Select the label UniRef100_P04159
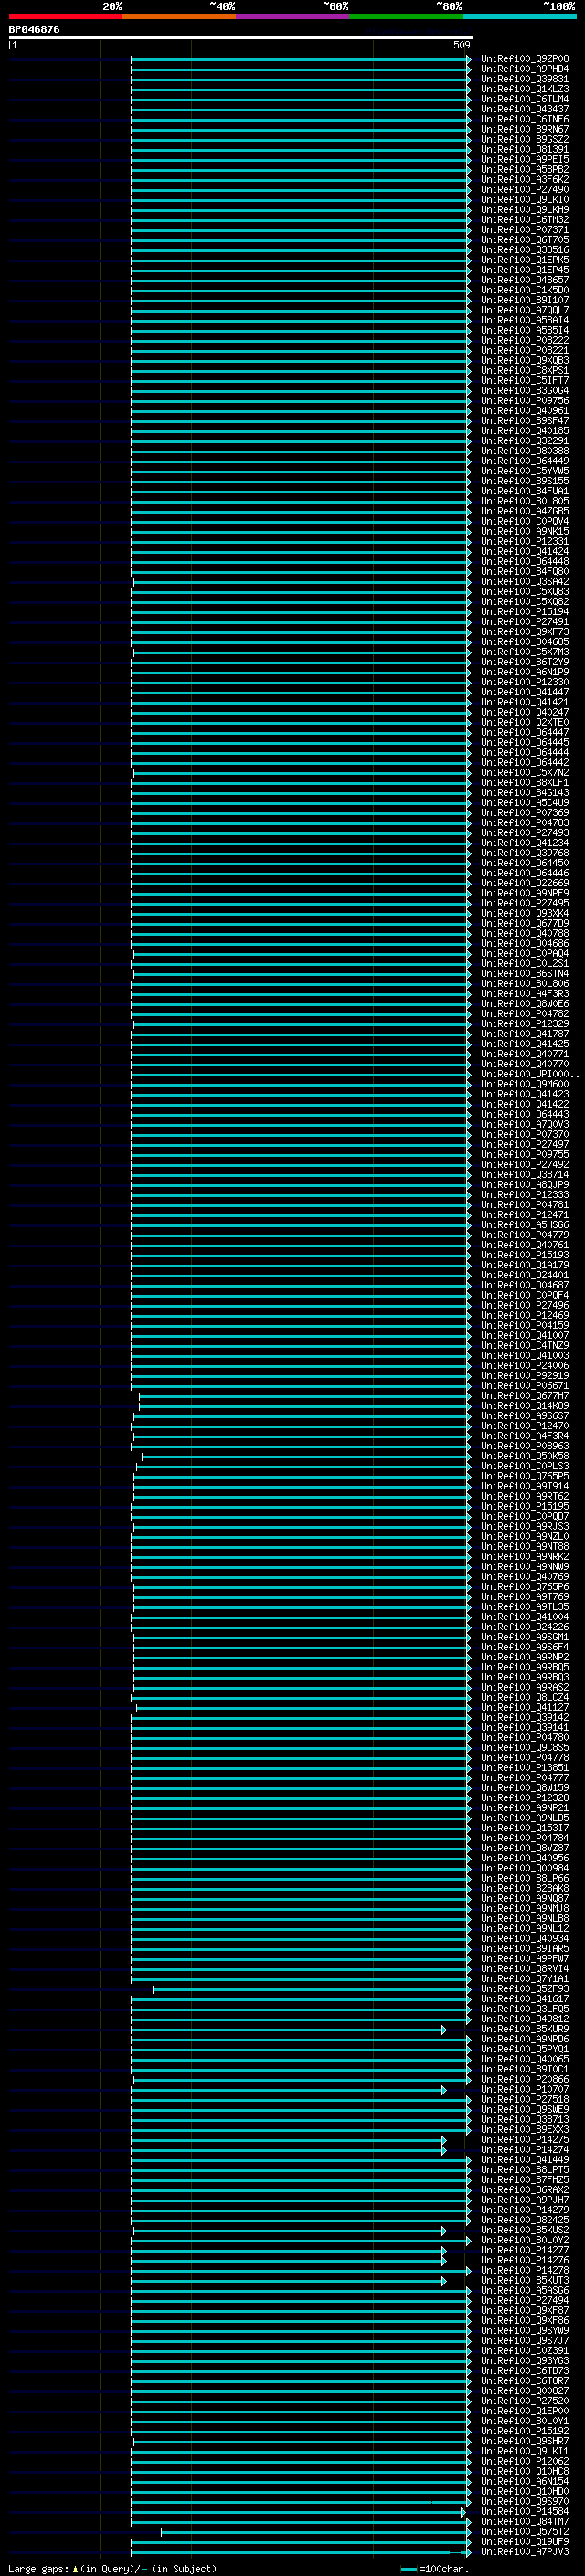Viewport: 585px width, 2576px height. pyautogui.click(x=525, y=1325)
